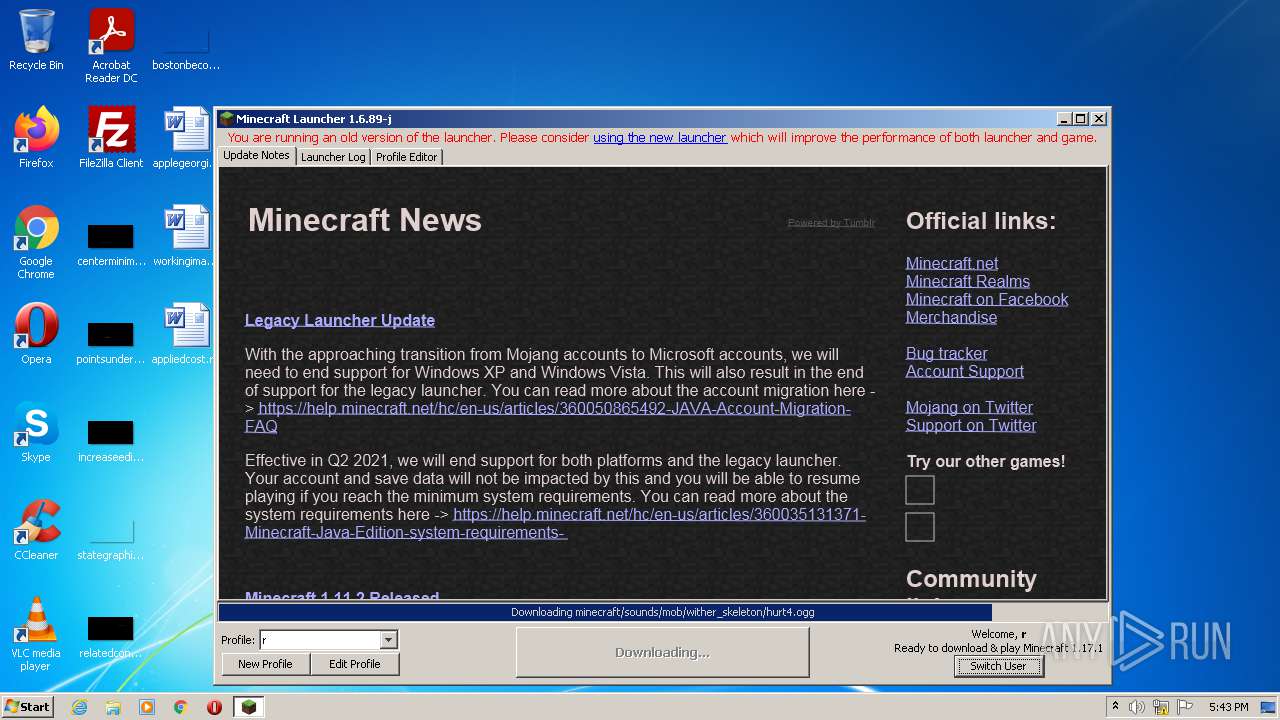Open Action Center flag icon
Viewport: 1280px width, 720px height.
click(1184, 707)
